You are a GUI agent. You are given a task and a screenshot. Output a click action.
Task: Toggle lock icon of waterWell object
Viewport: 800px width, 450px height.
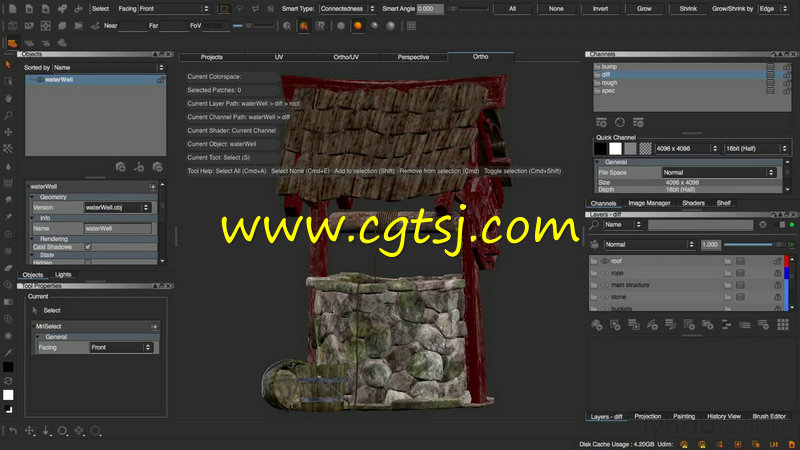tap(161, 80)
